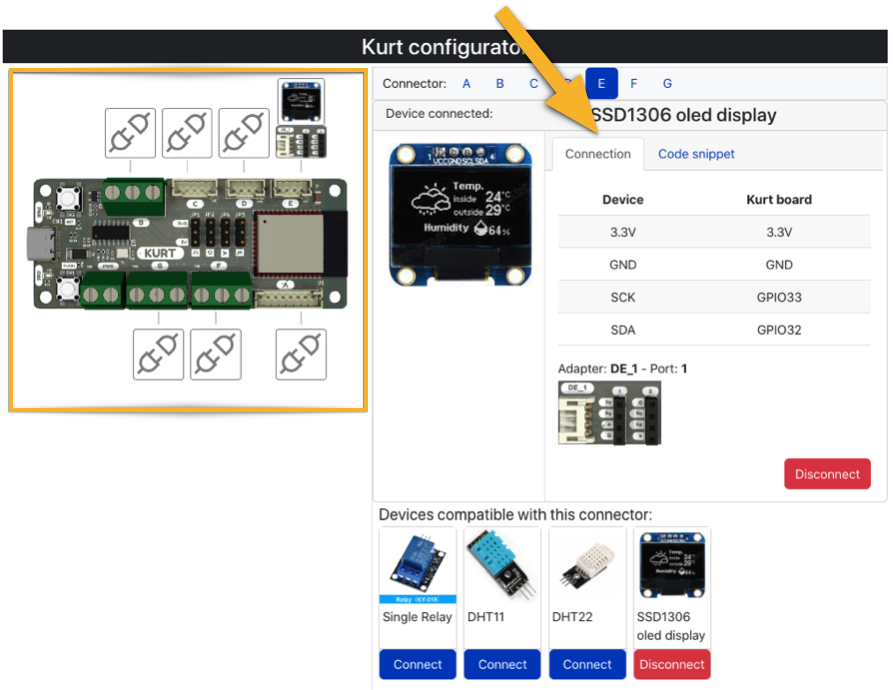The height and width of the screenshot is (690, 893).
Task: Click the DHT22 sensor icon
Action: [x=587, y=568]
